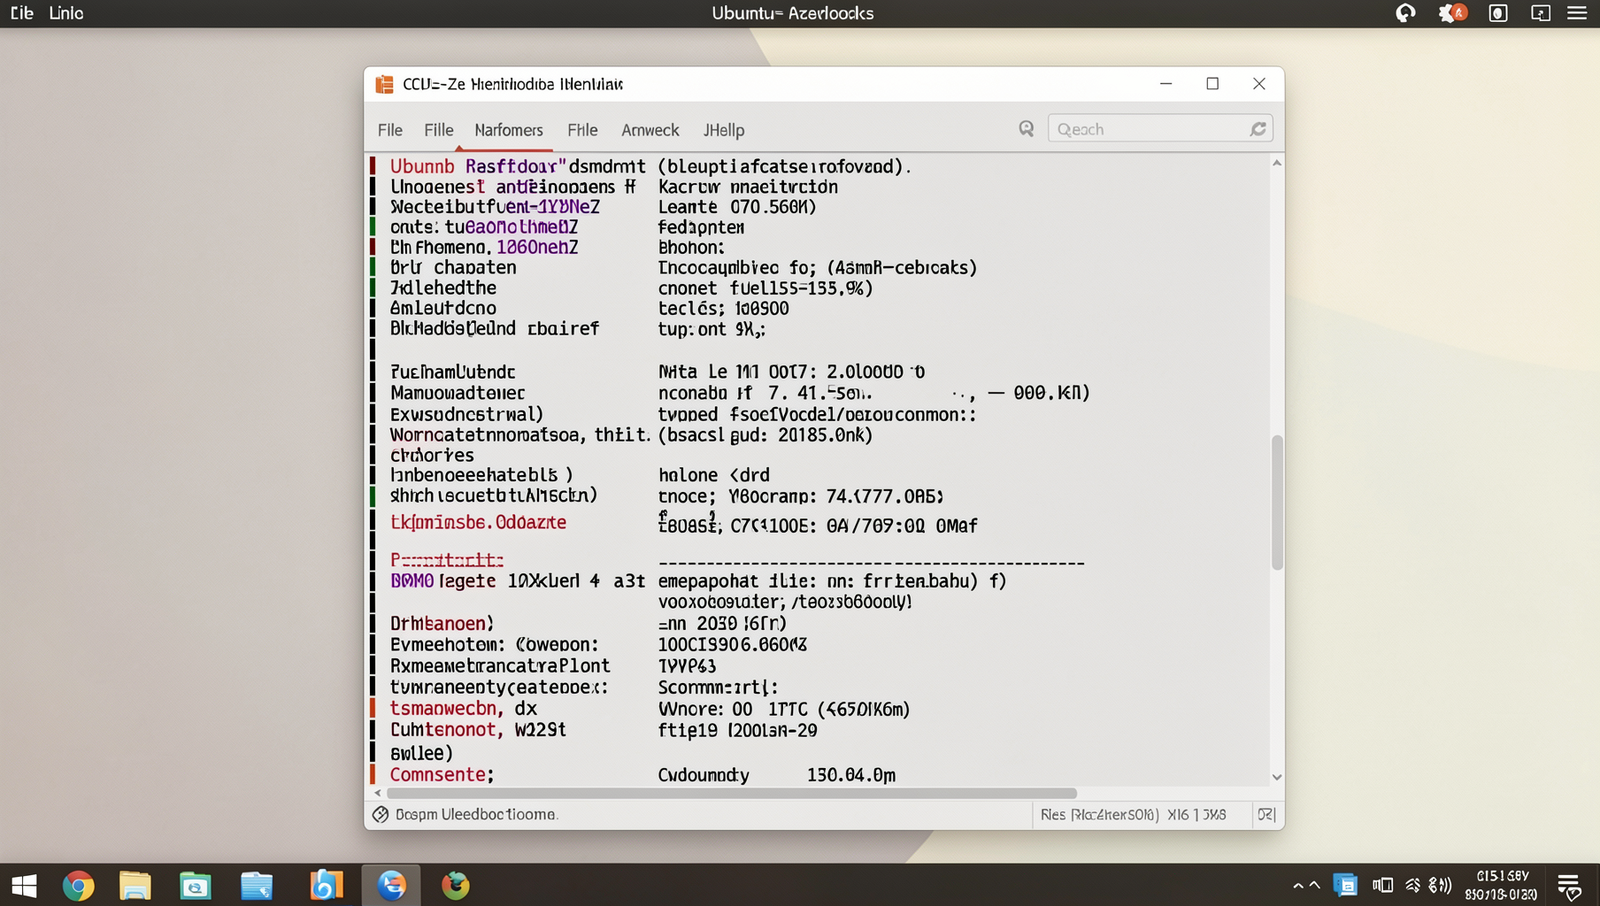Image resolution: width=1600 pixels, height=906 pixels.
Task: Click the red 'tsmanwecbn, dx' row
Action: pos(463,708)
